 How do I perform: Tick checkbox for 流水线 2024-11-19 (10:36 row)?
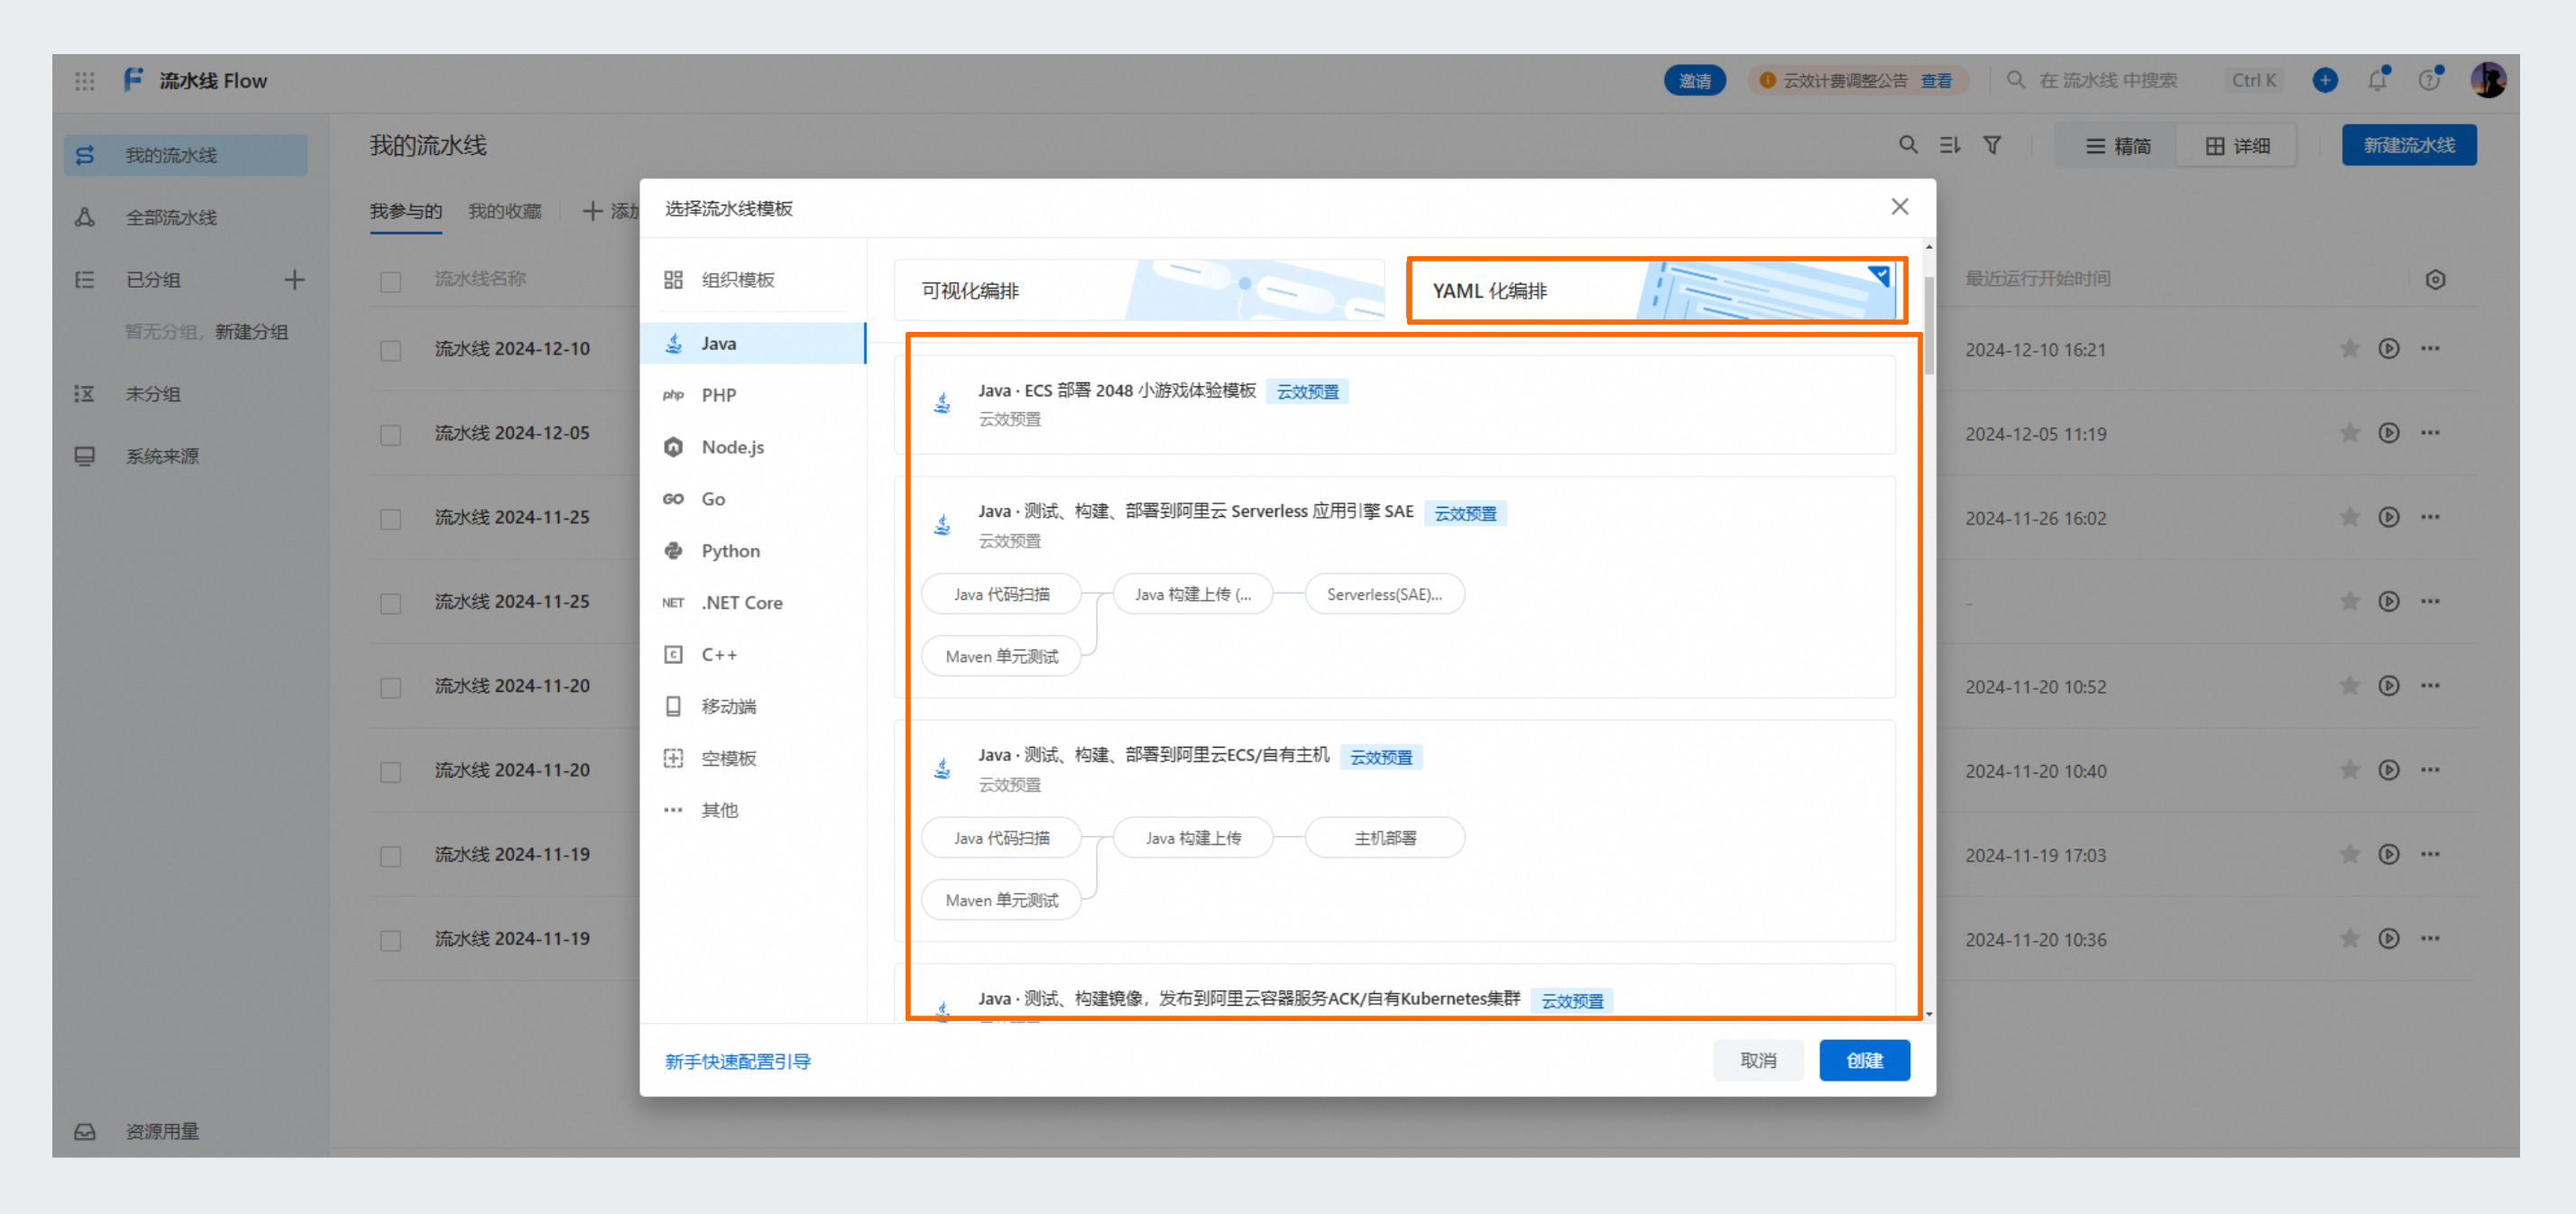pos(390,940)
